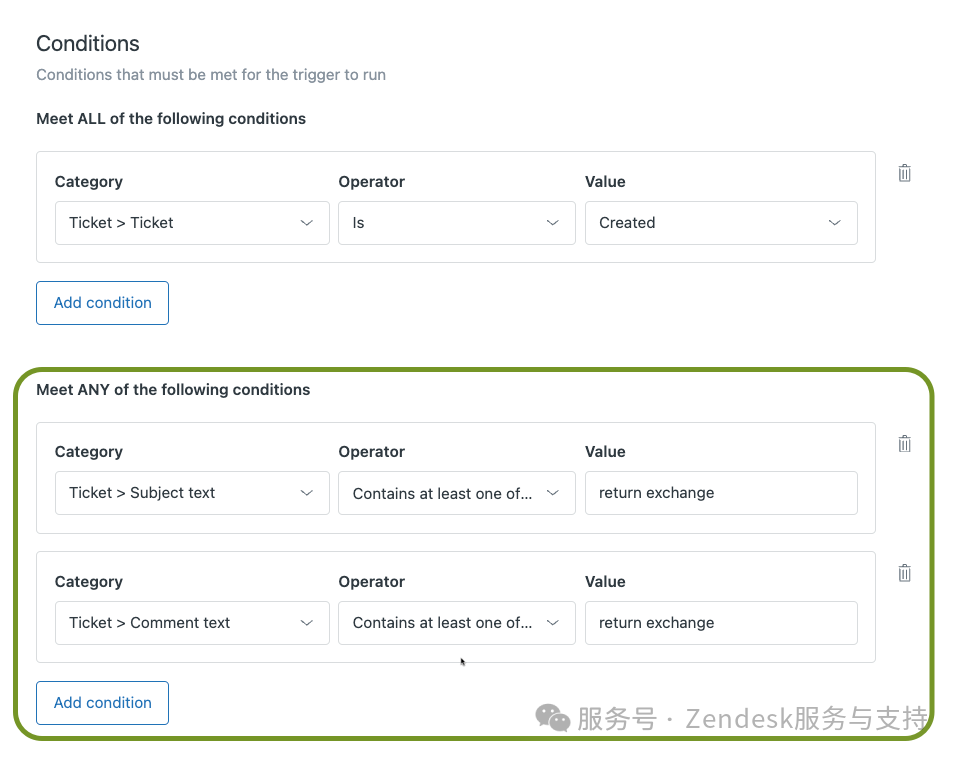
Task: Expand the operator dropdown for Comment text
Action: (456, 623)
